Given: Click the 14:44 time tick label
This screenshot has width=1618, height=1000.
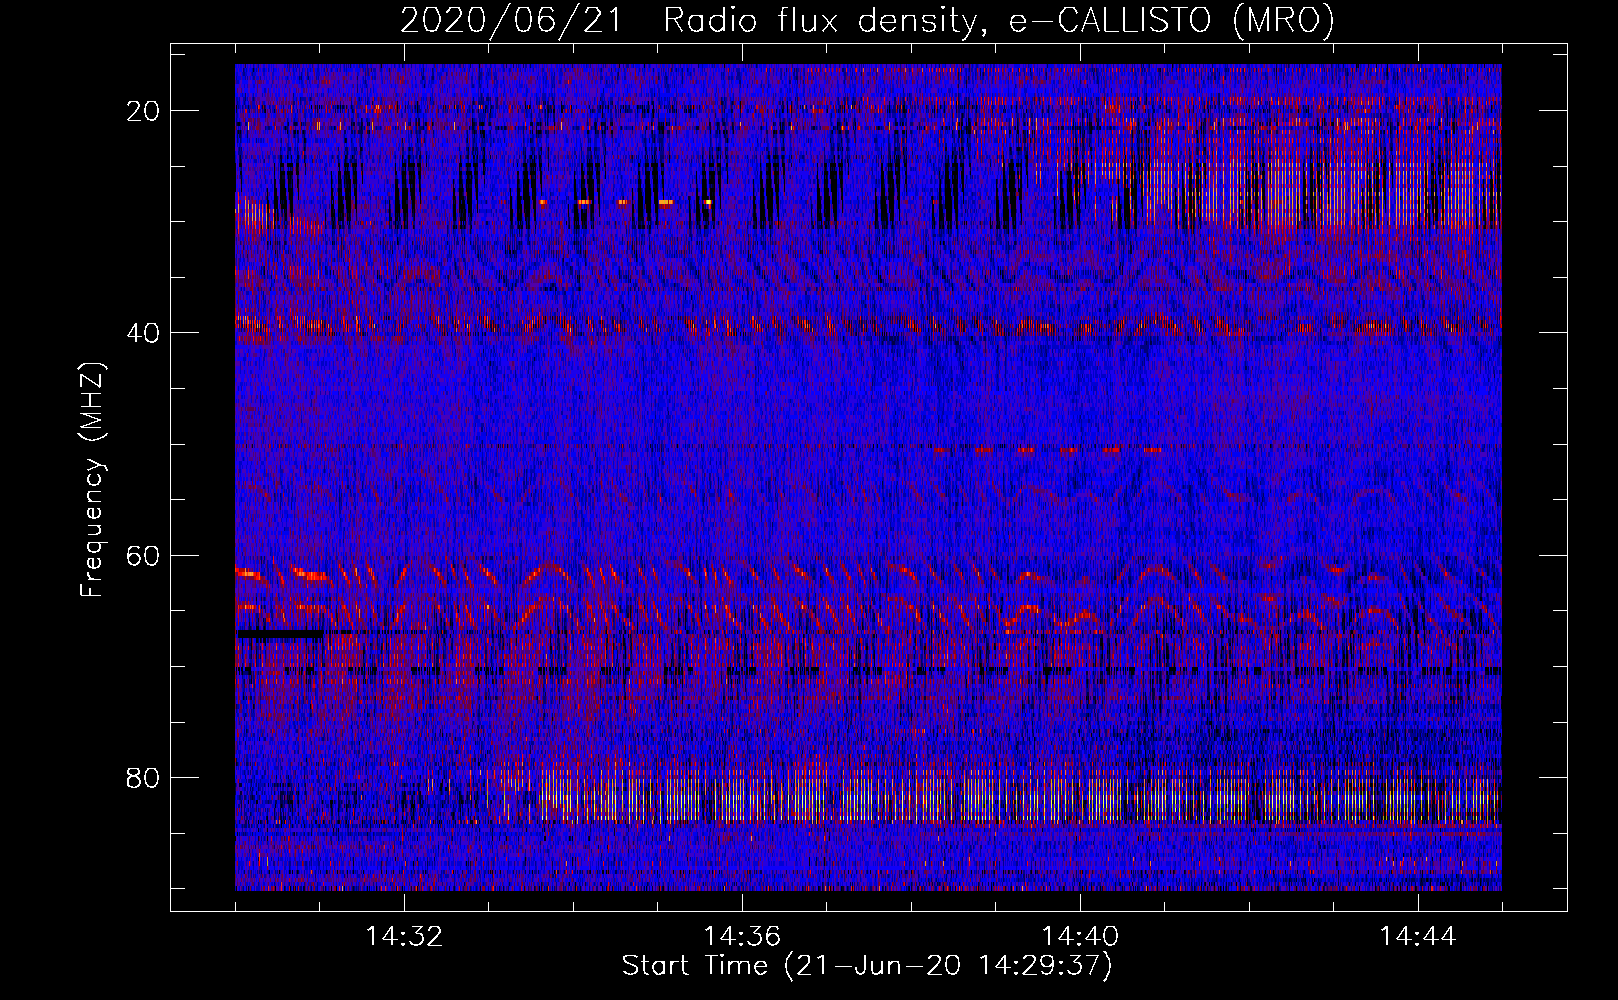Looking at the screenshot, I should pyautogui.click(x=1418, y=937).
